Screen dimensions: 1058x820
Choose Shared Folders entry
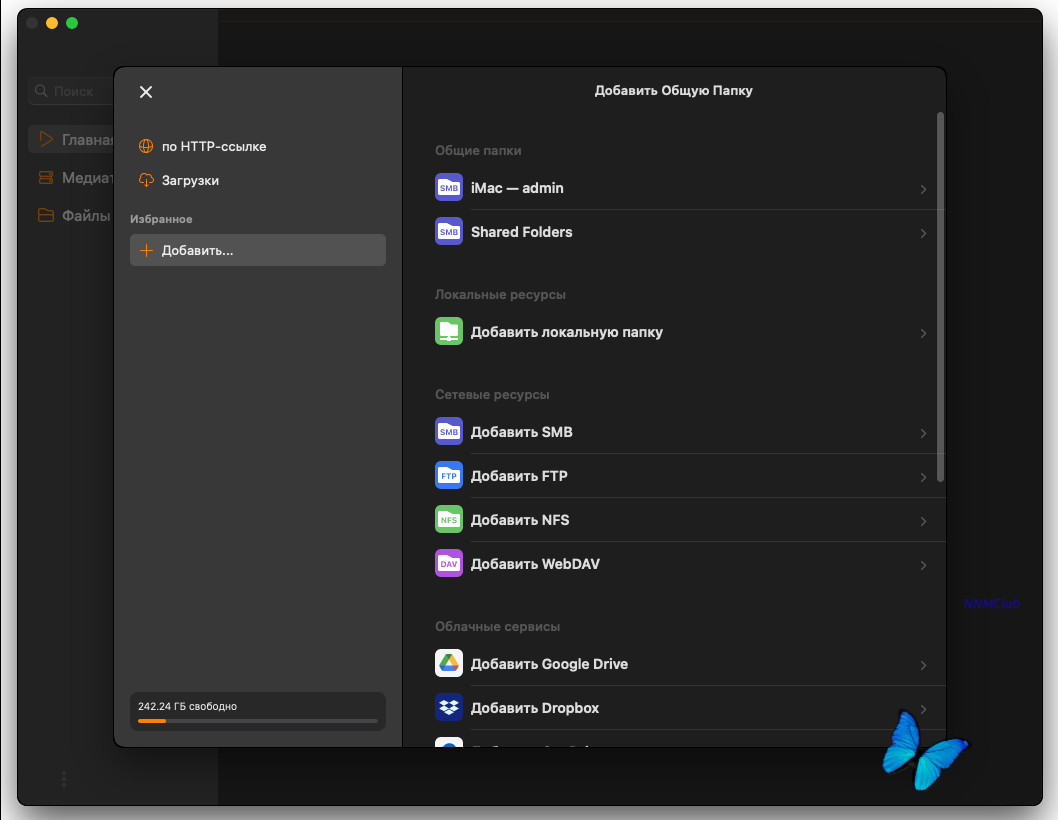coord(681,231)
